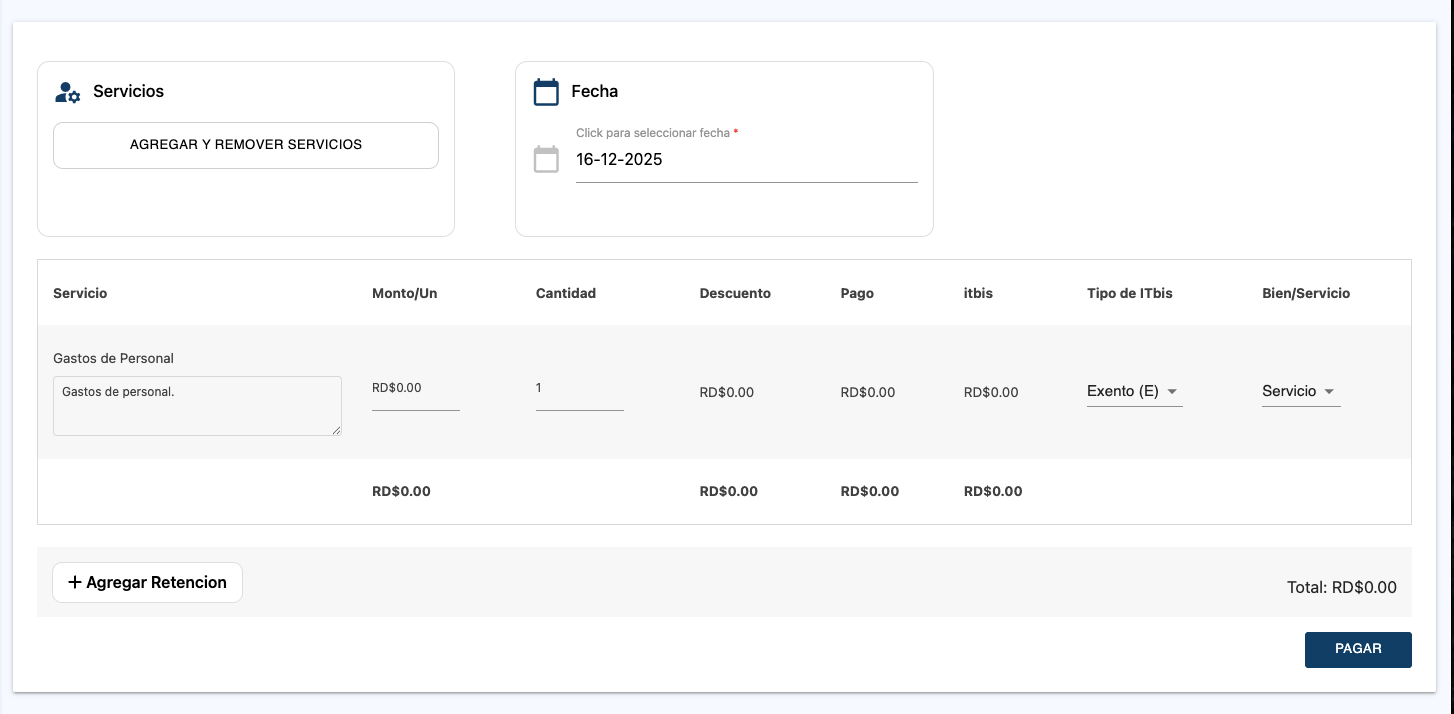Expand the Exento (E) ITbis type dropdown
Image resolution: width=1454 pixels, height=714 pixels.
[1134, 392]
